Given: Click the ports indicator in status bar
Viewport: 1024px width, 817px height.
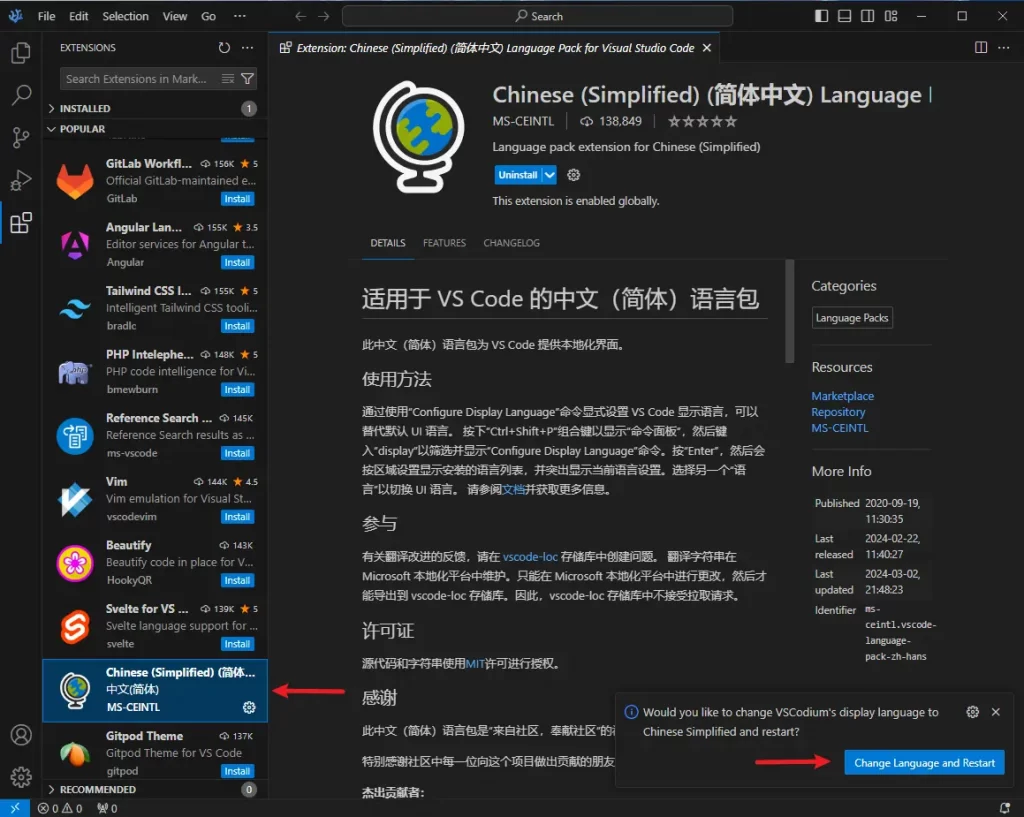Looking at the screenshot, I should click(x=107, y=809).
